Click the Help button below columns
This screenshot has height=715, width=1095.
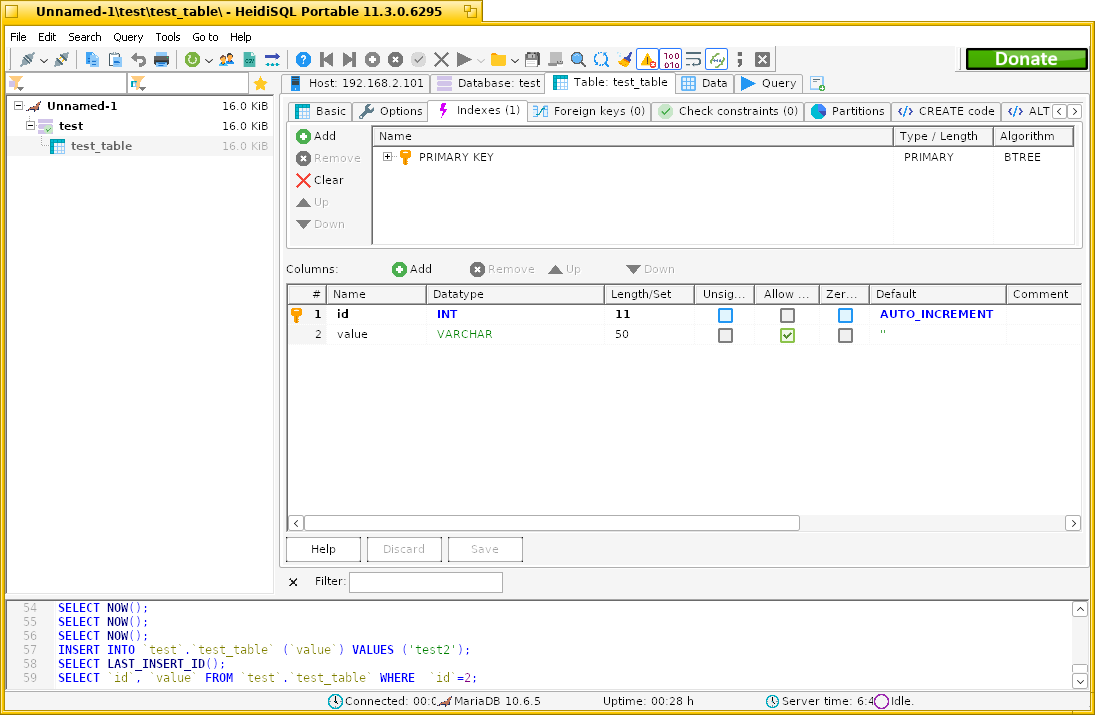323,549
